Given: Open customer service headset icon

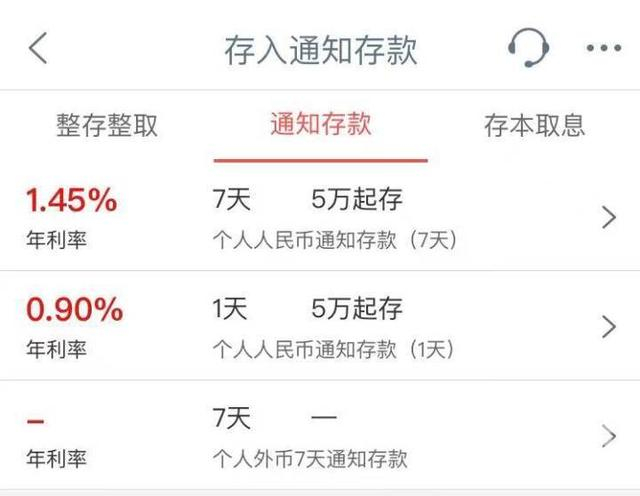Looking at the screenshot, I should (528, 47).
